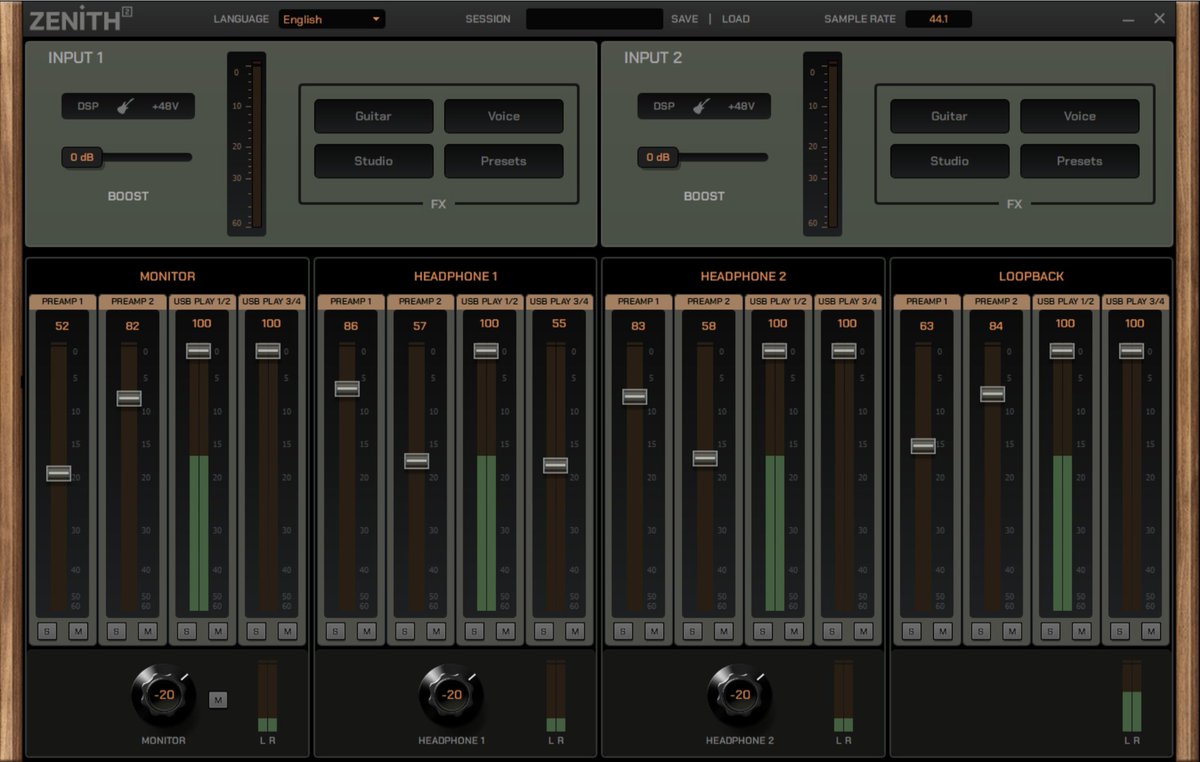This screenshot has width=1200, height=762.
Task: Click the Loopback Preamp 2 value 84
Action: pos(996,326)
